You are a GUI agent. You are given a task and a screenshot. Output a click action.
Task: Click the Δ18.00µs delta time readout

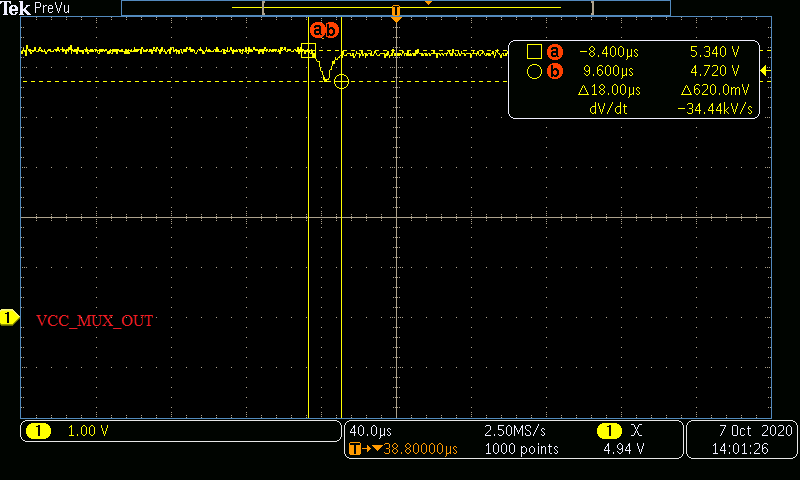coord(609,90)
